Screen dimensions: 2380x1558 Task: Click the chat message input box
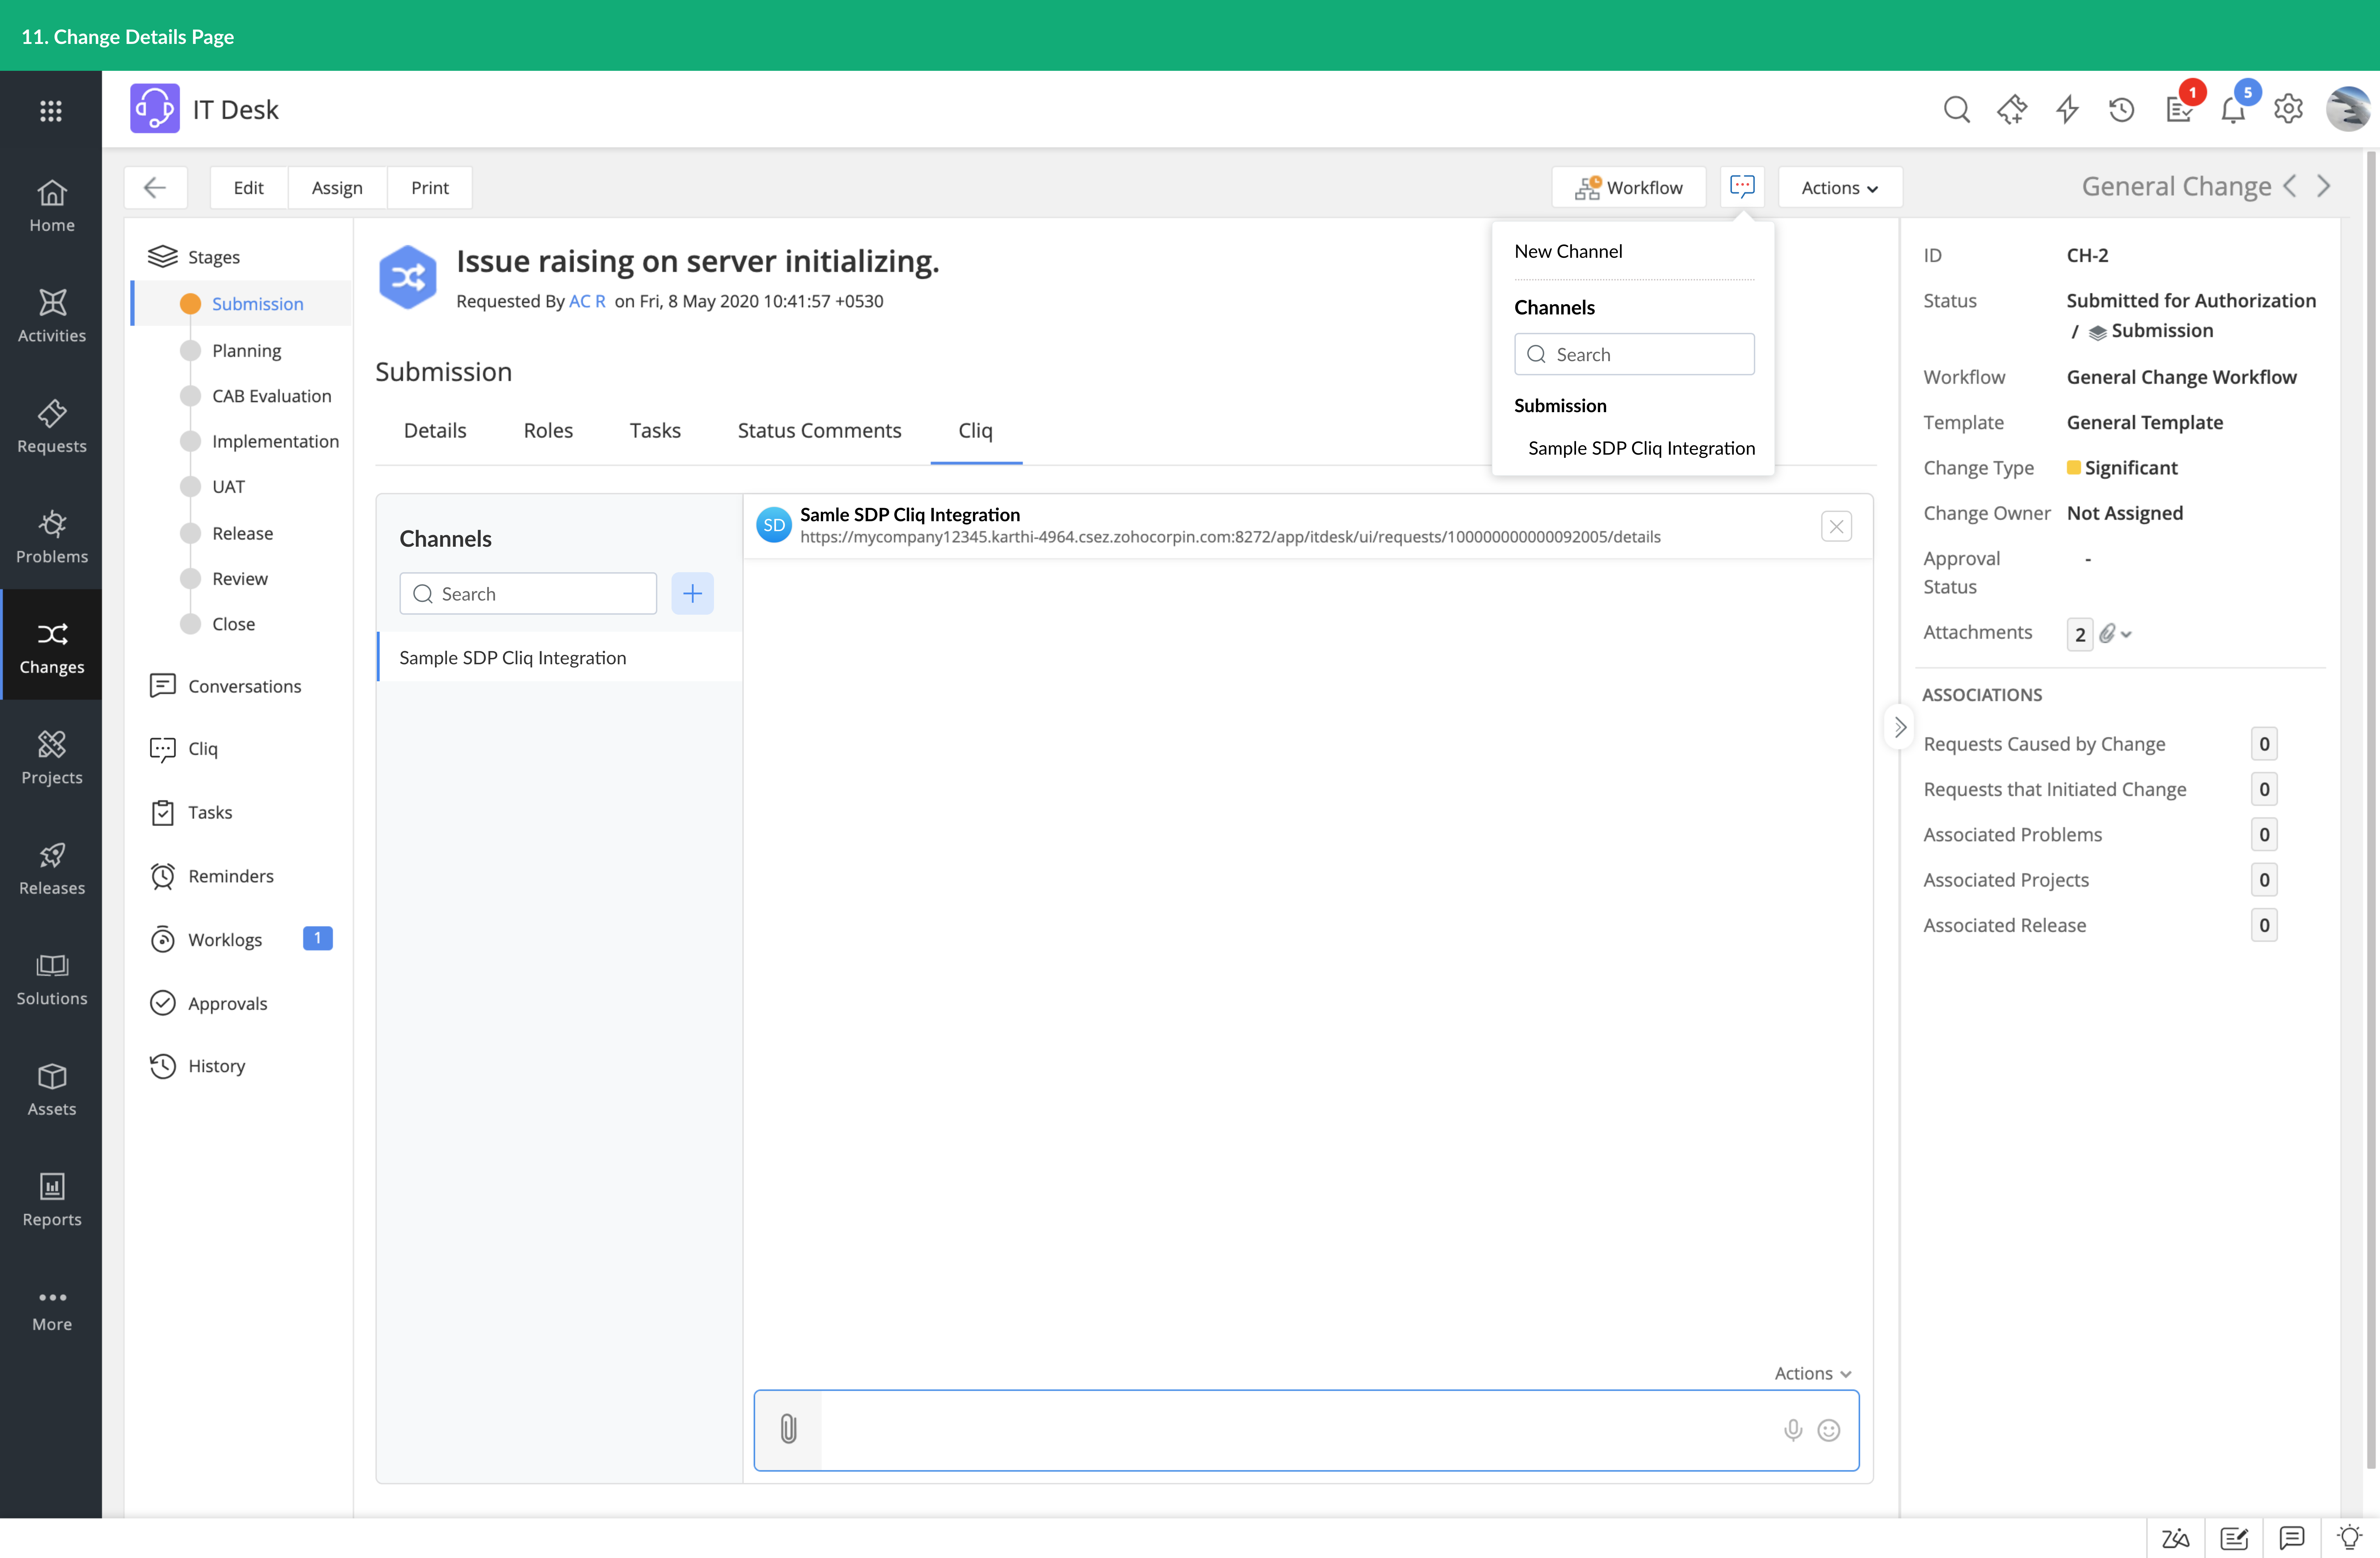(x=1300, y=1430)
